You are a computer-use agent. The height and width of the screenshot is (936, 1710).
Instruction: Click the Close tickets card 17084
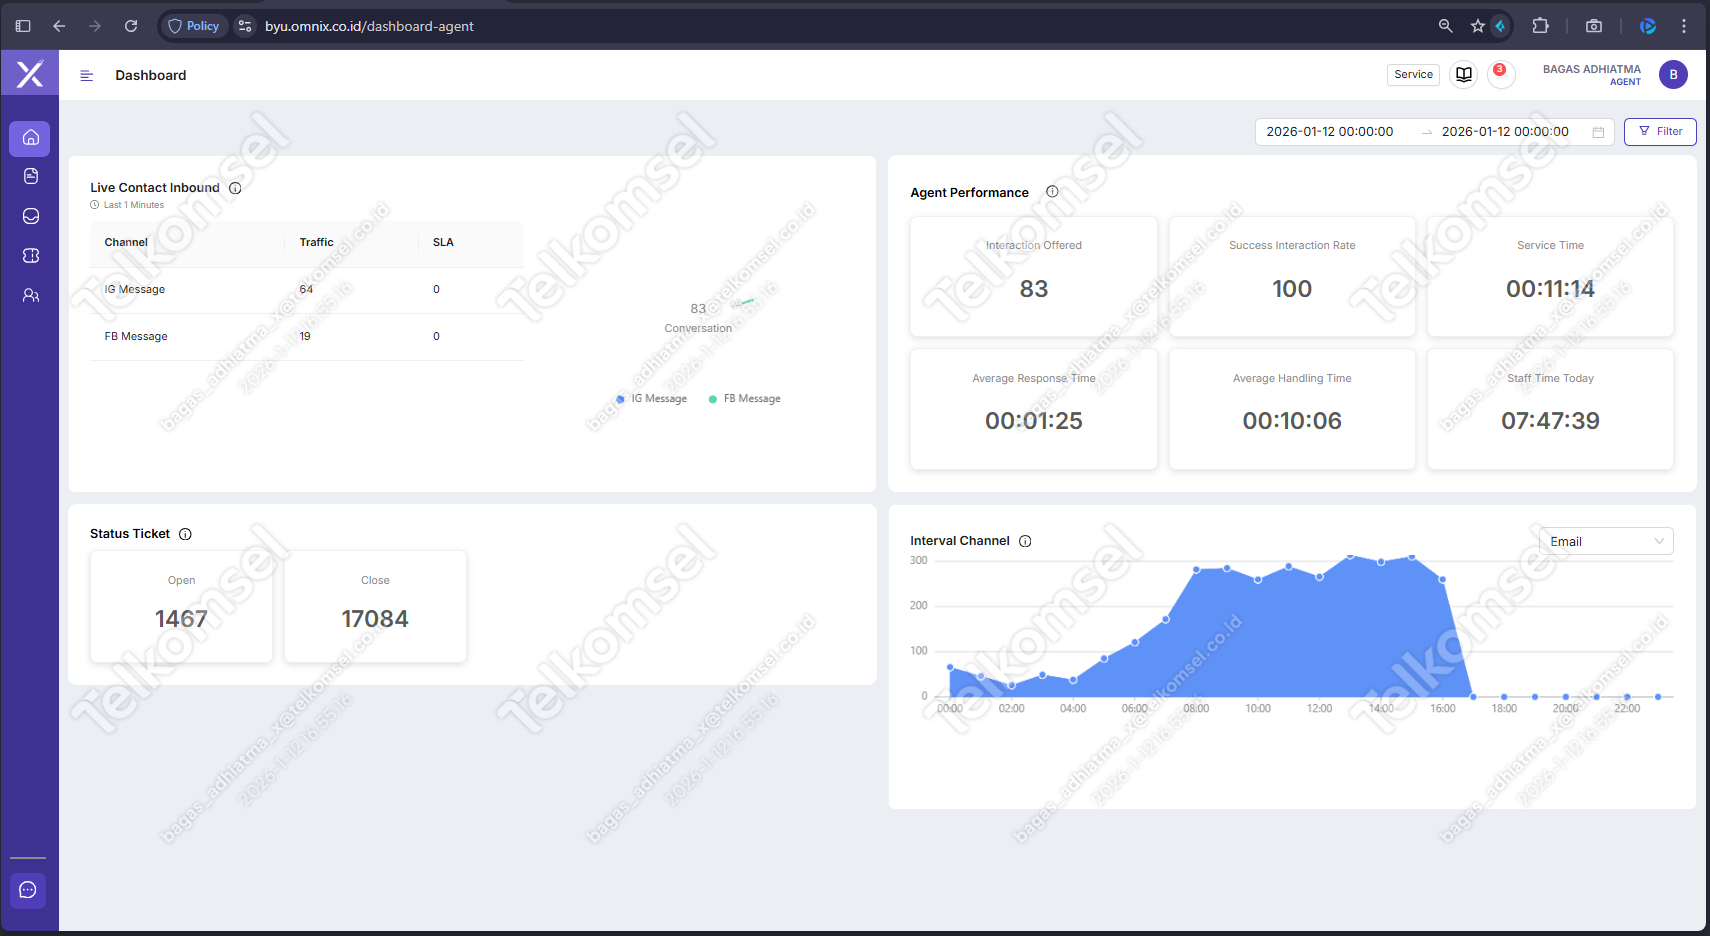click(x=375, y=606)
